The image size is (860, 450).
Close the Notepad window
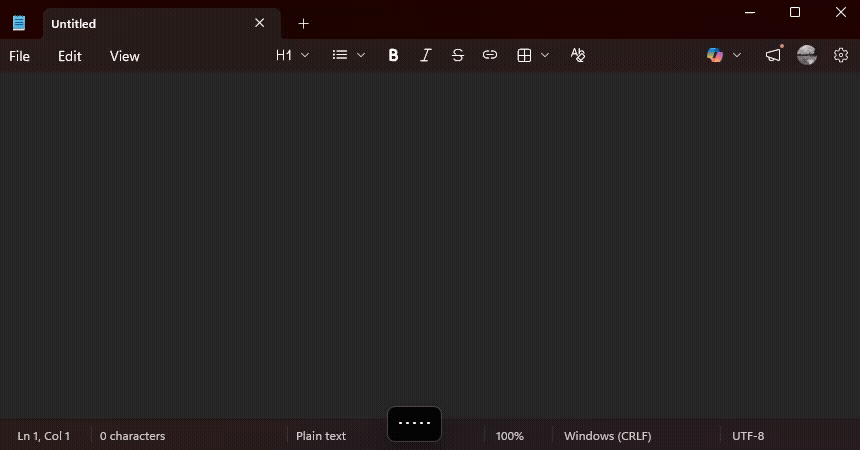pos(841,12)
